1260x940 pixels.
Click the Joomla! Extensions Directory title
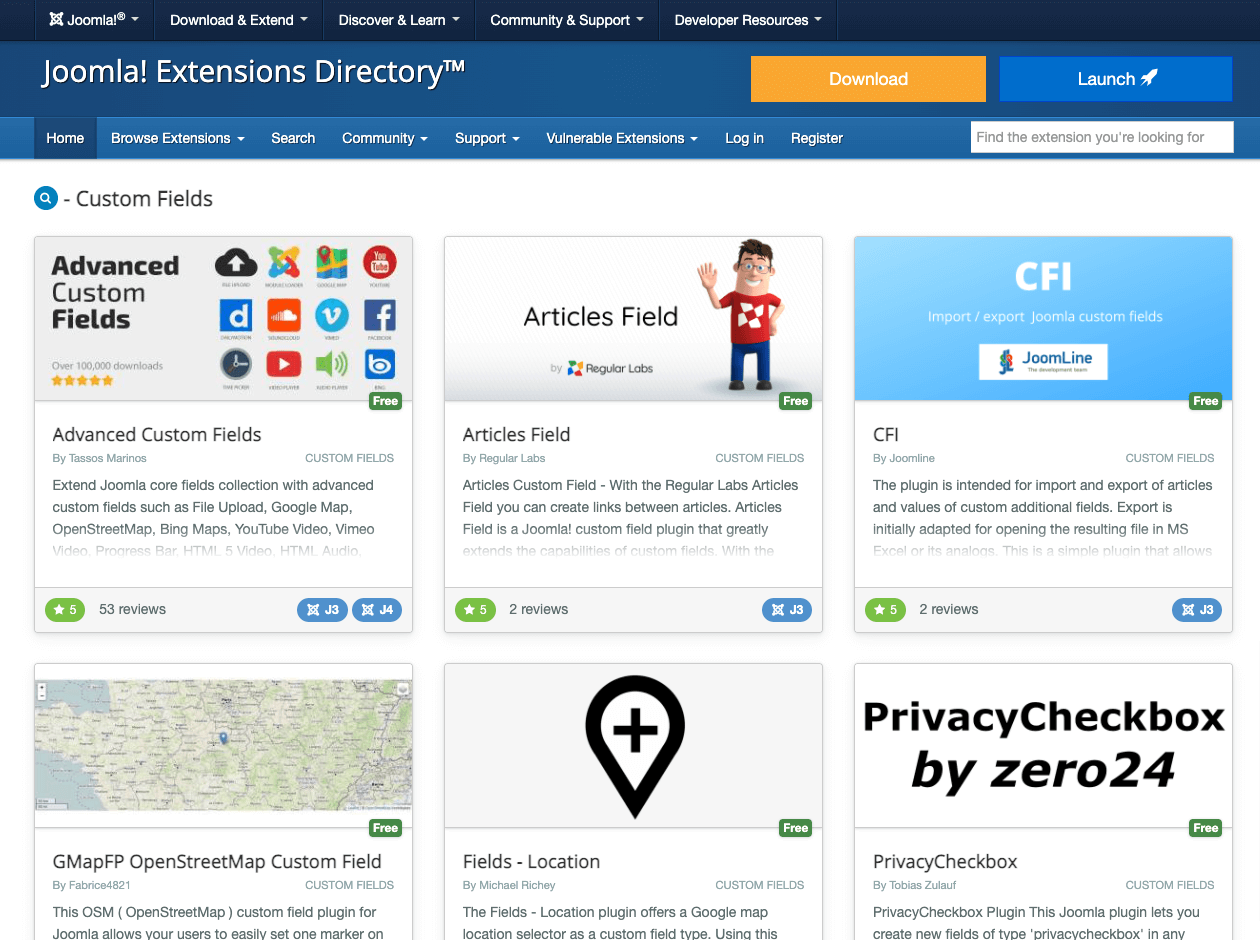(254, 72)
